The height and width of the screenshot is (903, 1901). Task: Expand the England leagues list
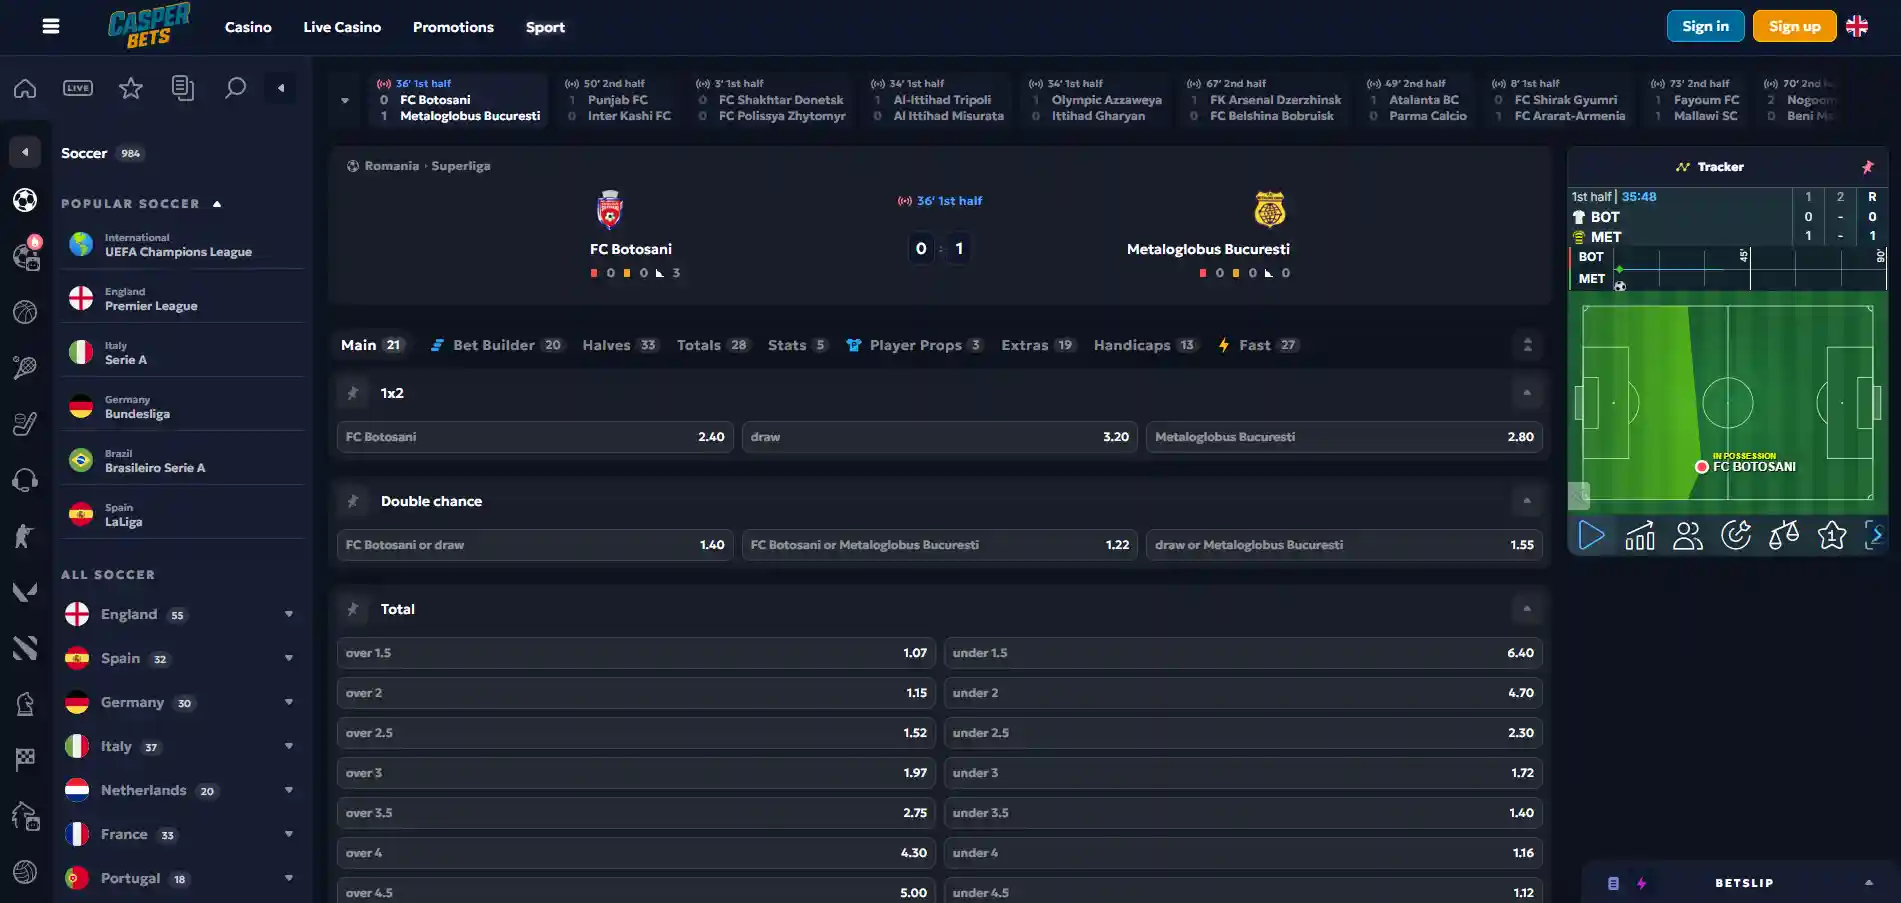(x=289, y=614)
